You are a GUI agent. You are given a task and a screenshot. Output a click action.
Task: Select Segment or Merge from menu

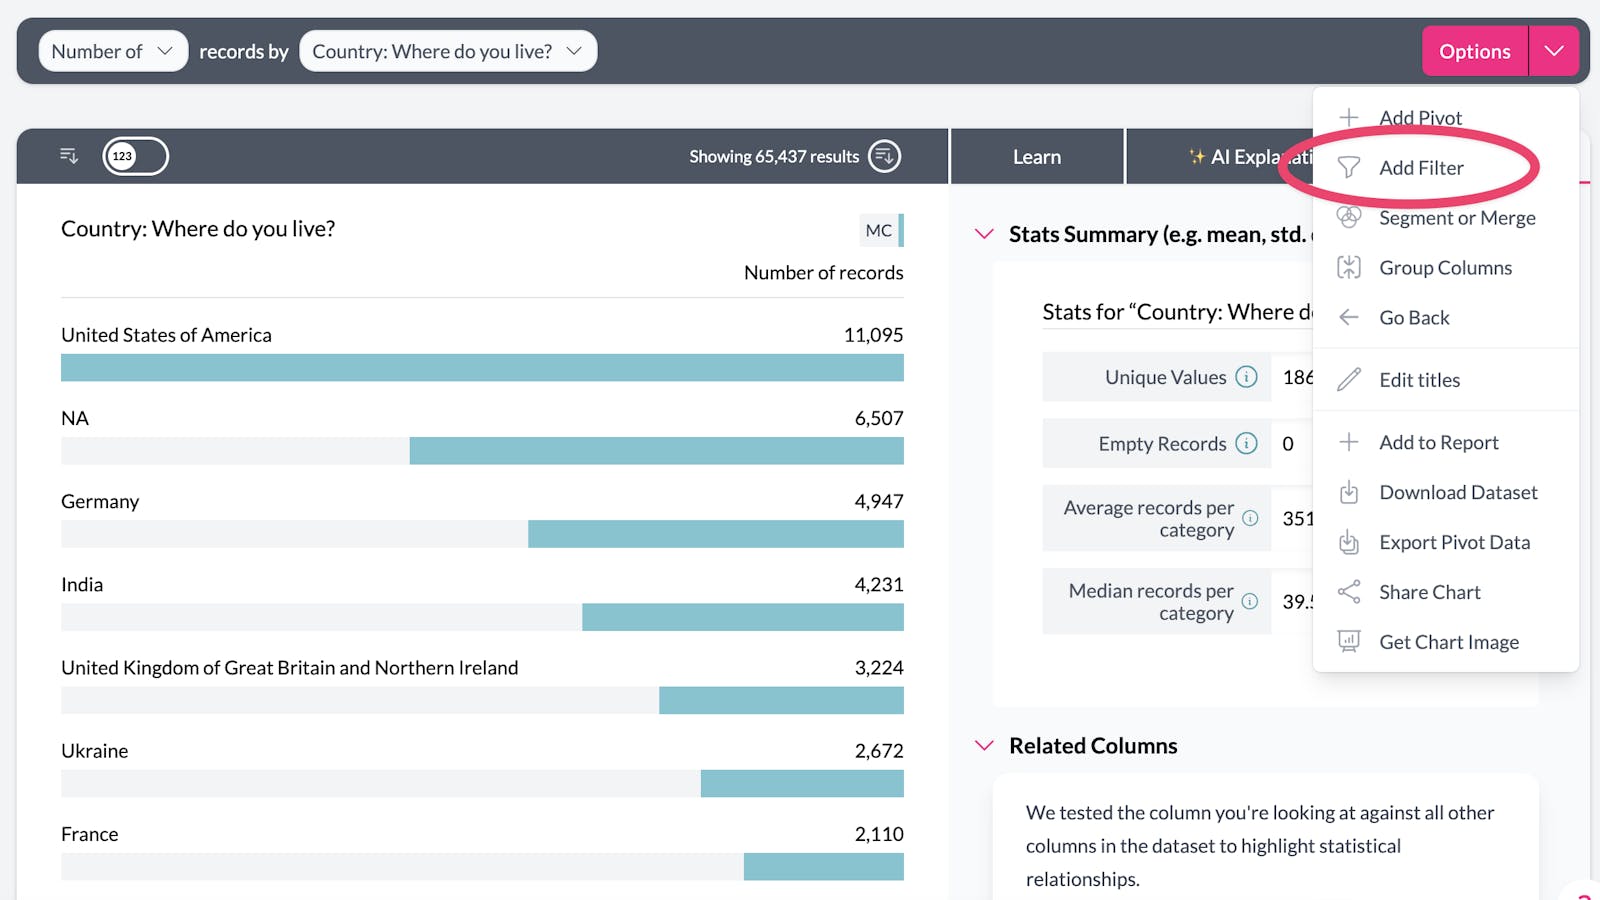click(x=1456, y=218)
